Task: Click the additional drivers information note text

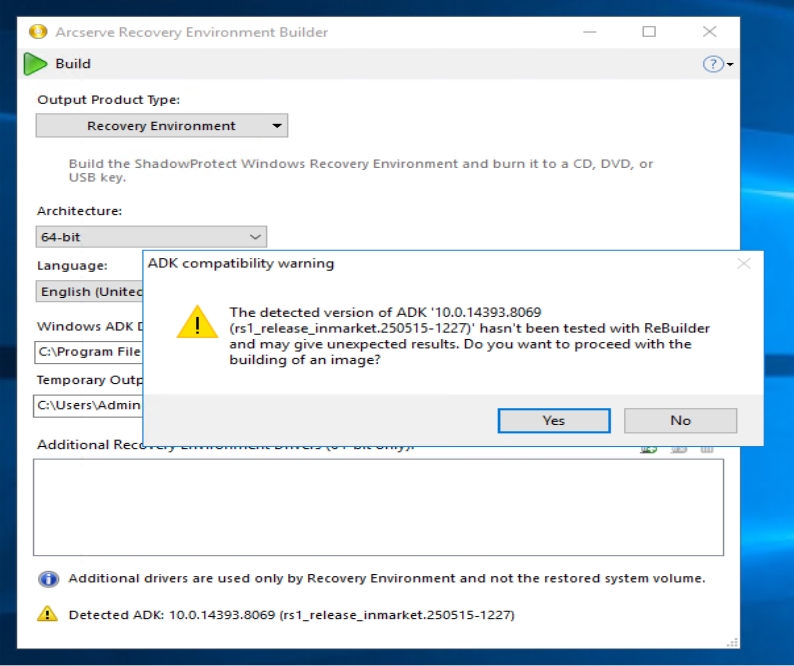Action: point(387,578)
